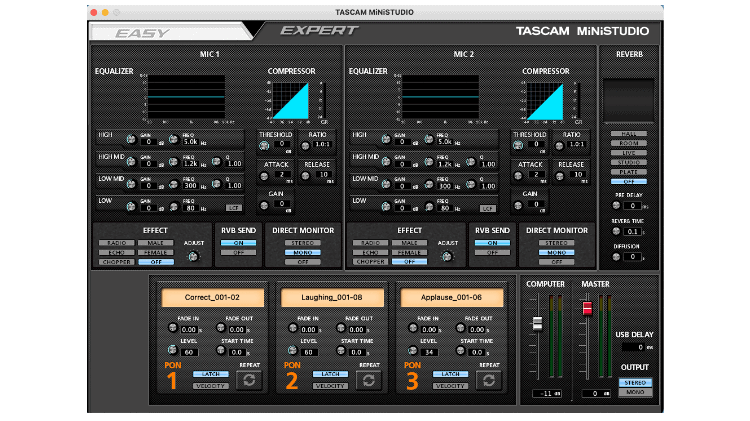Viewport: 750px width, 421px height.
Task: Select the RADIO effect for MIC 1
Action: point(117,243)
